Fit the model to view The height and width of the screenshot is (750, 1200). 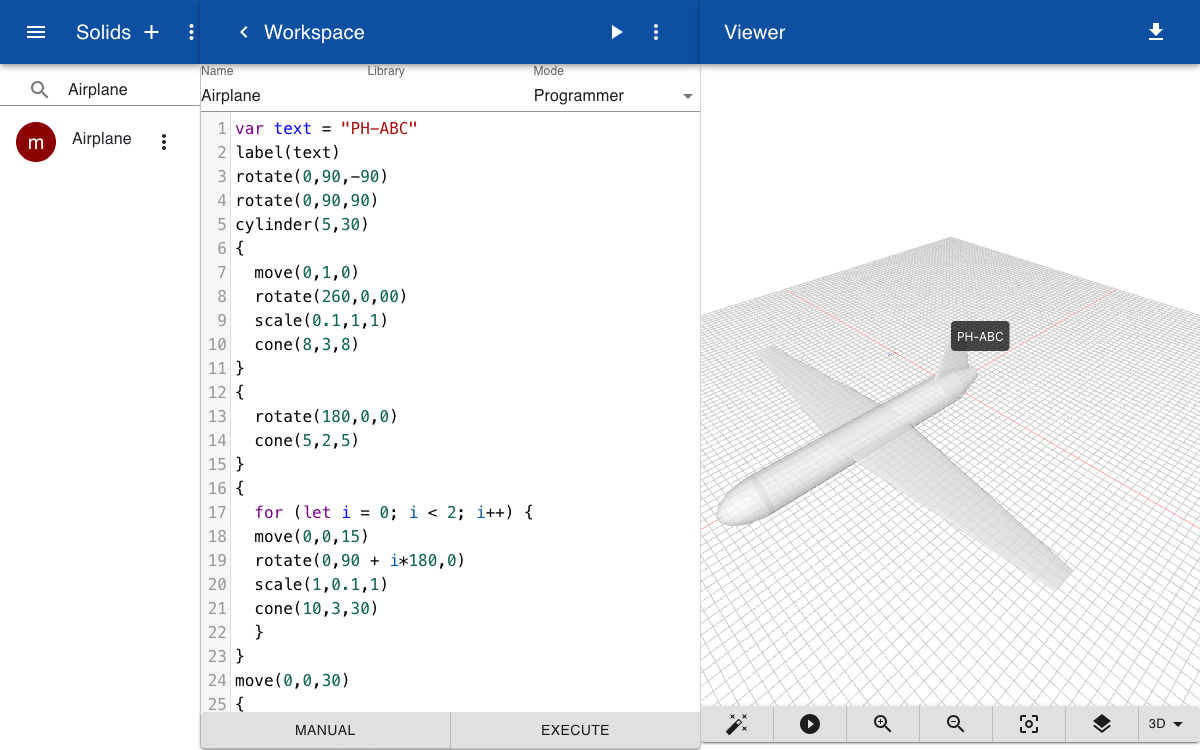point(1029,724)
